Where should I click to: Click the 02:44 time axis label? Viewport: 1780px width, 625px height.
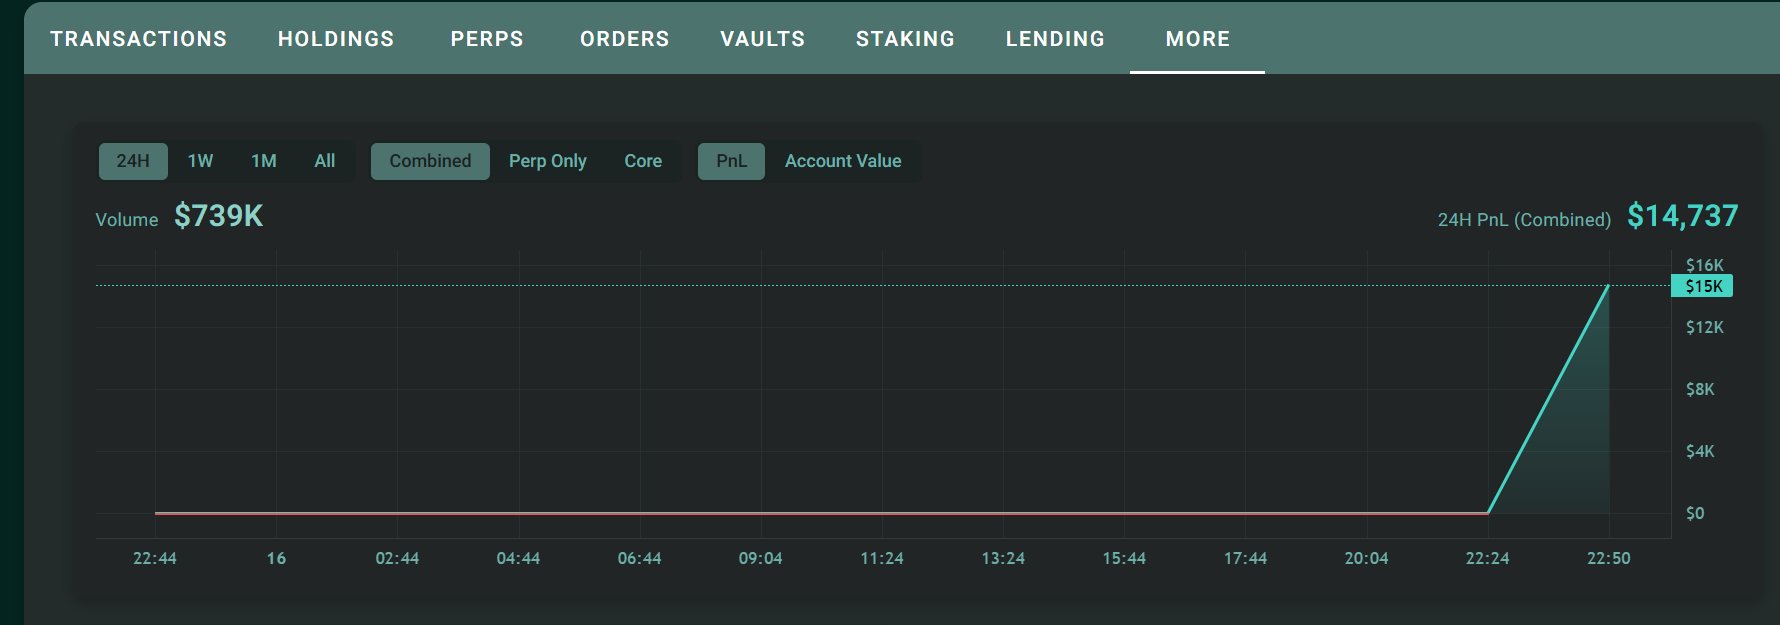[397, 558]
